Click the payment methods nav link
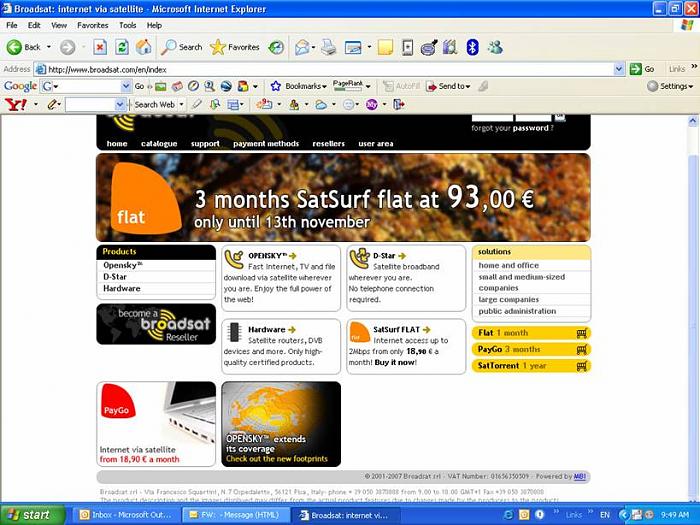 pos(266,144)
